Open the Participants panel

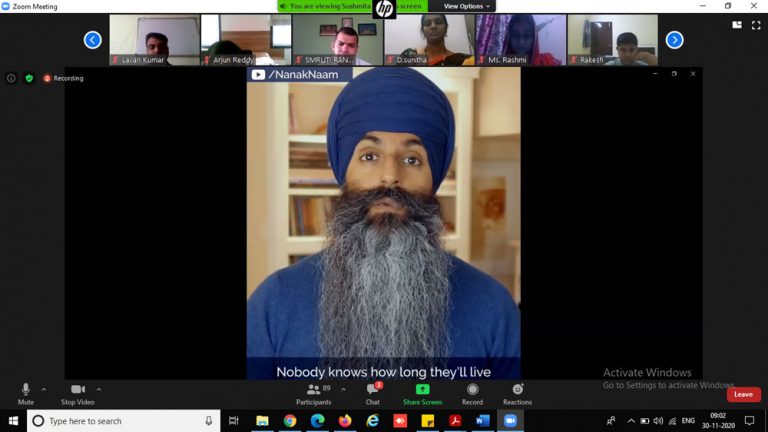[x=313, y=394]
